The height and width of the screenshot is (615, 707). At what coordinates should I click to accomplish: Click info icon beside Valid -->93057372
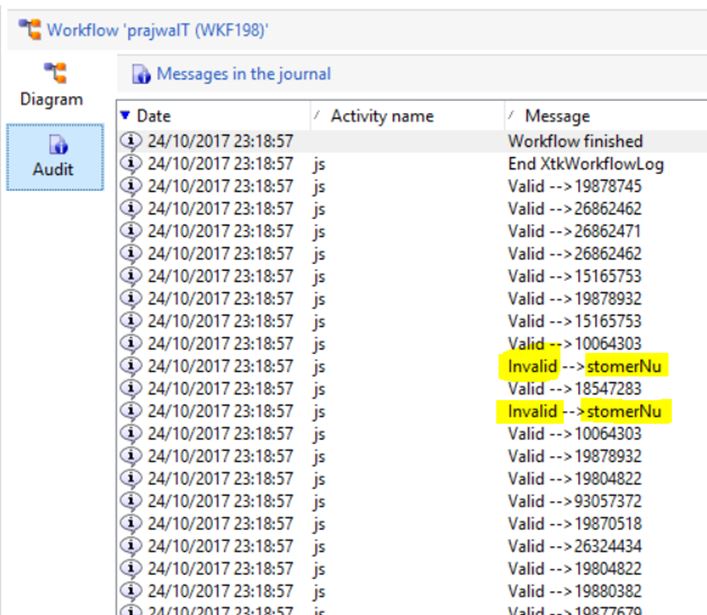(131, 500)
